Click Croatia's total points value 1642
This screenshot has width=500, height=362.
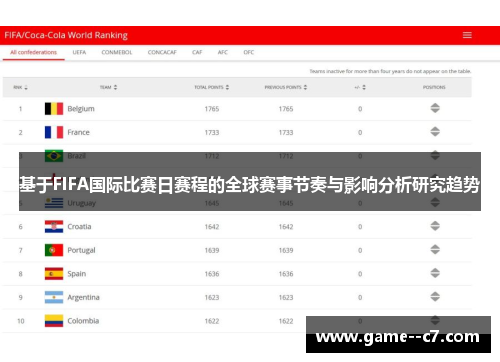(x=212, y=227)
